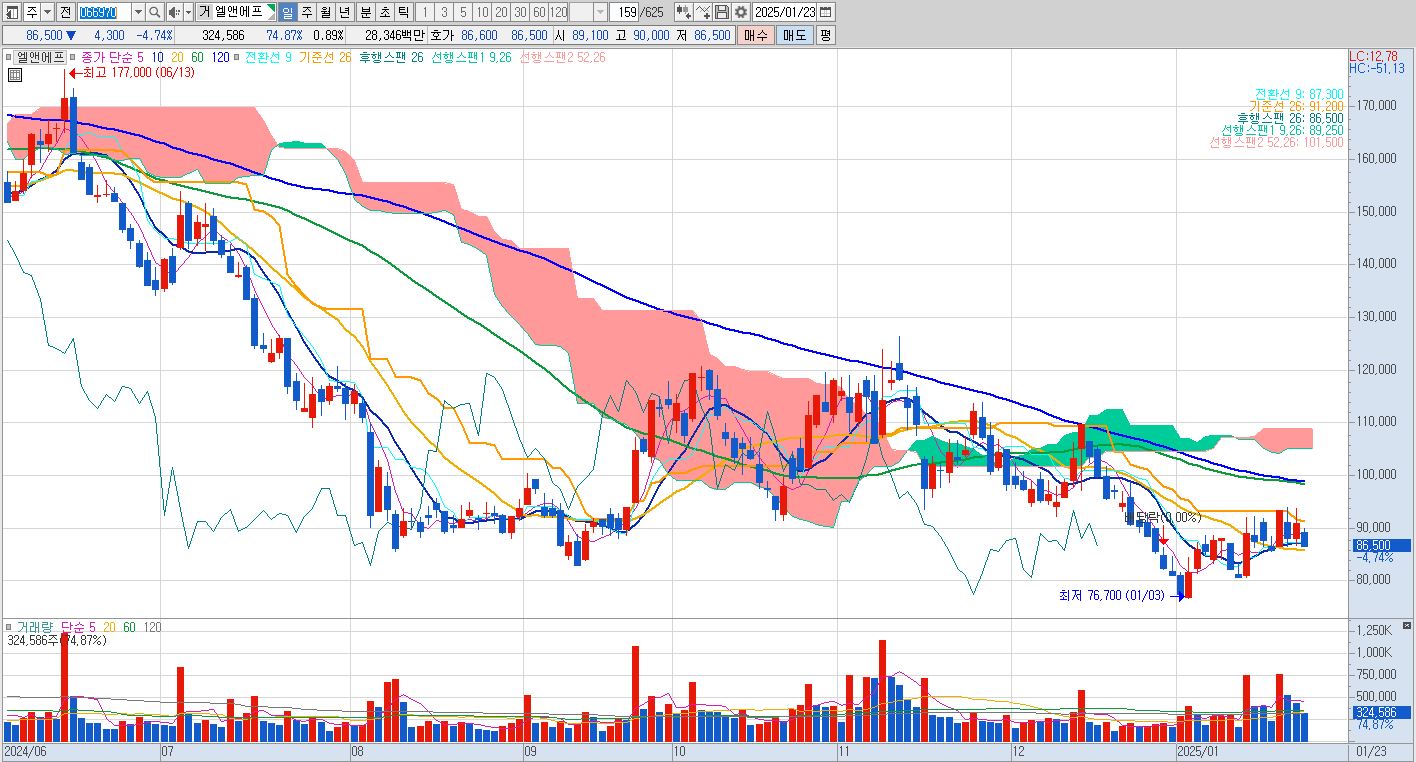Expand the 주 type dropdown arrow
Image resolution: width=1416 pixels, height=762 pixels.
[x=47, y=12]
